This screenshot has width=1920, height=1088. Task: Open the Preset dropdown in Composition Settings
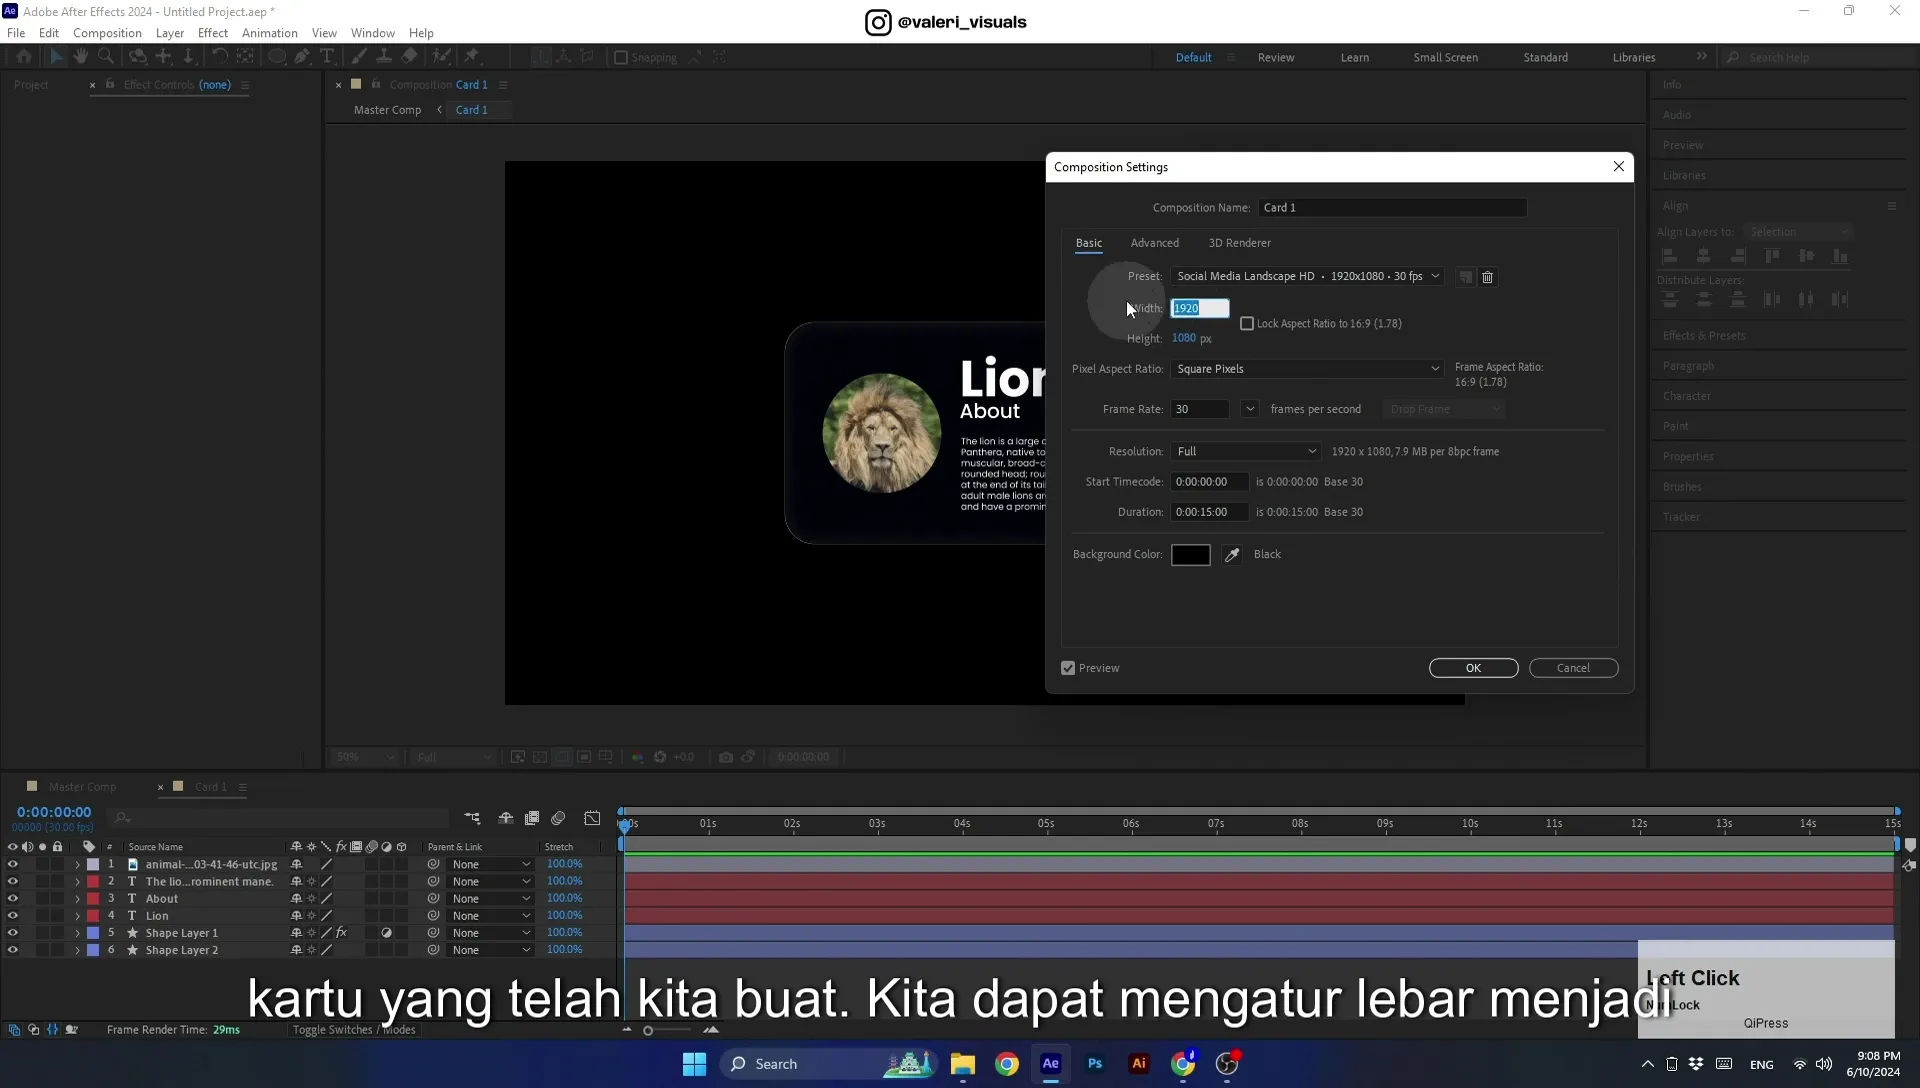tap(1307, 277)
